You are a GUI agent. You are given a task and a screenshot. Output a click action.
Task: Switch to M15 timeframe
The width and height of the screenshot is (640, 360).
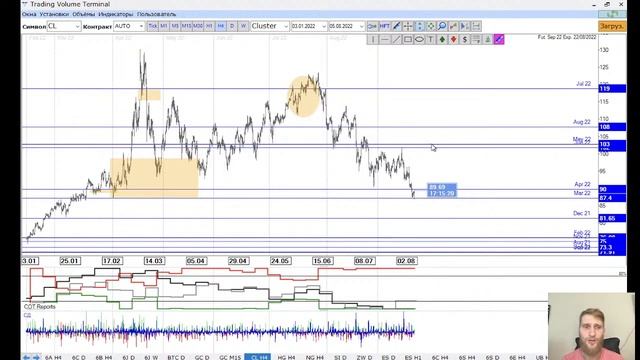click(187, 26)
